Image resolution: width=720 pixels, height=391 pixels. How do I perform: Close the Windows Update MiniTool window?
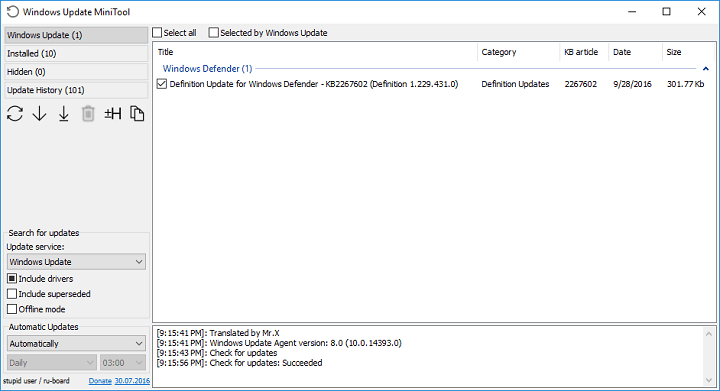(x=701, y=12)
